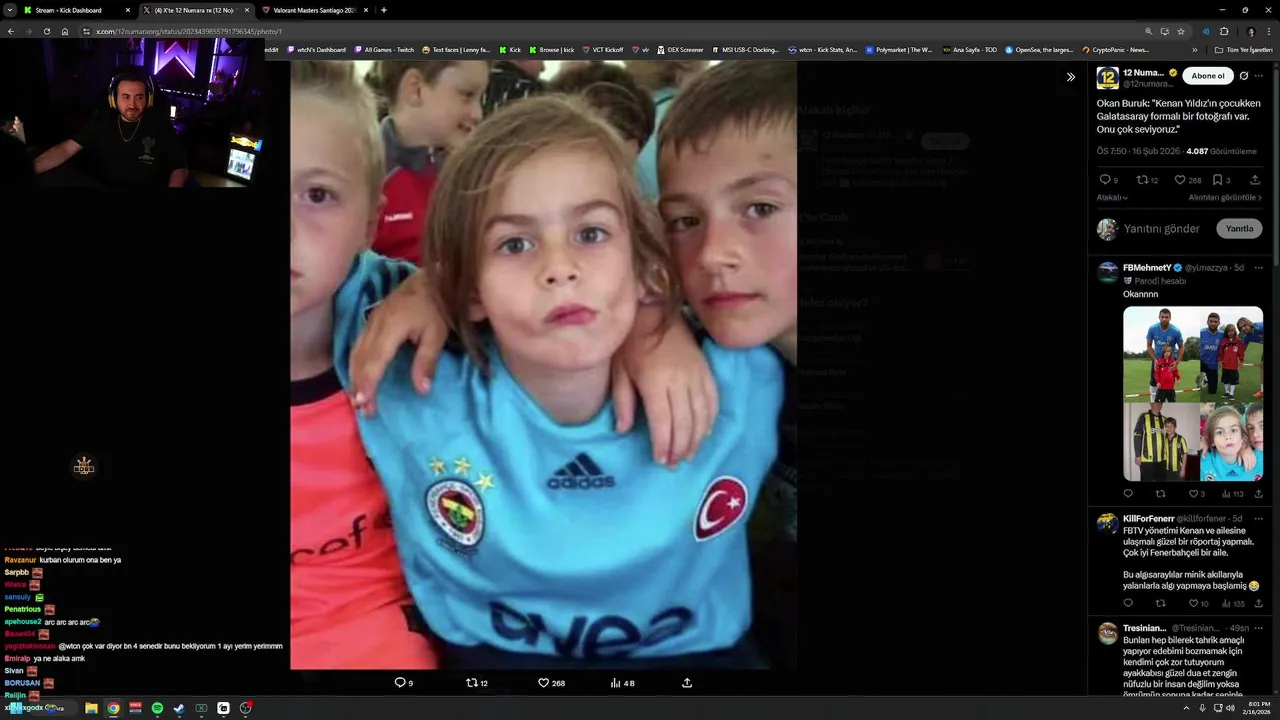Viewport: 1280px width, 720px height.
Task: Open Steam from the taskbar
Action: (x=179, y=708)
